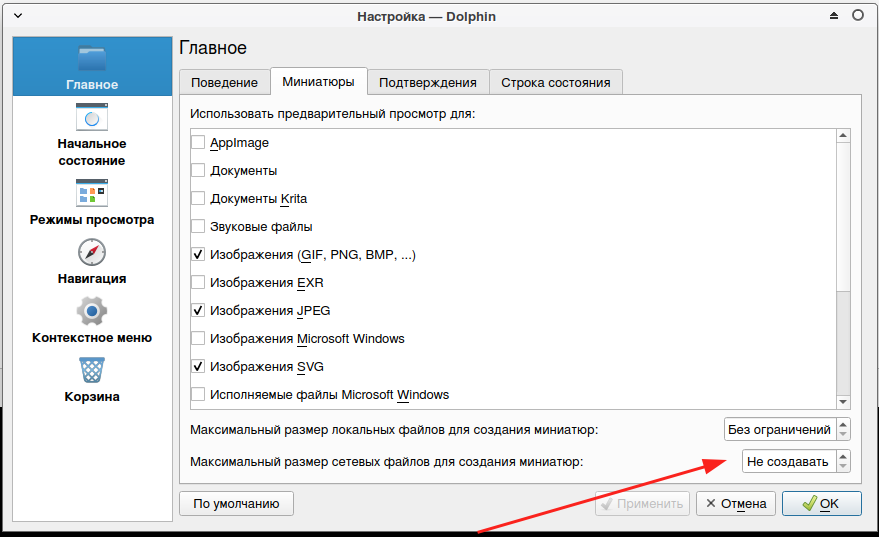Toggle the Изображения SVG checkbox
The image size is (879, 537).
click(x=198, y=367)
